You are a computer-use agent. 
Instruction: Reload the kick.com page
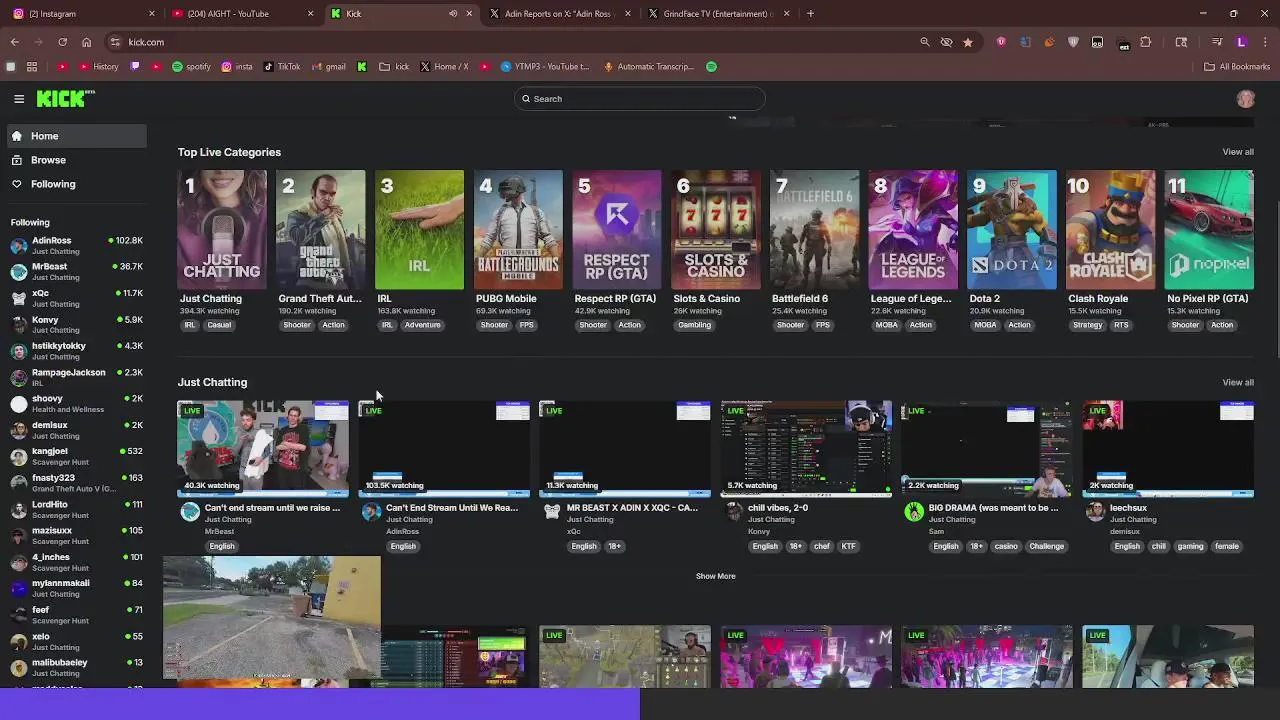(x=62, y=42)
